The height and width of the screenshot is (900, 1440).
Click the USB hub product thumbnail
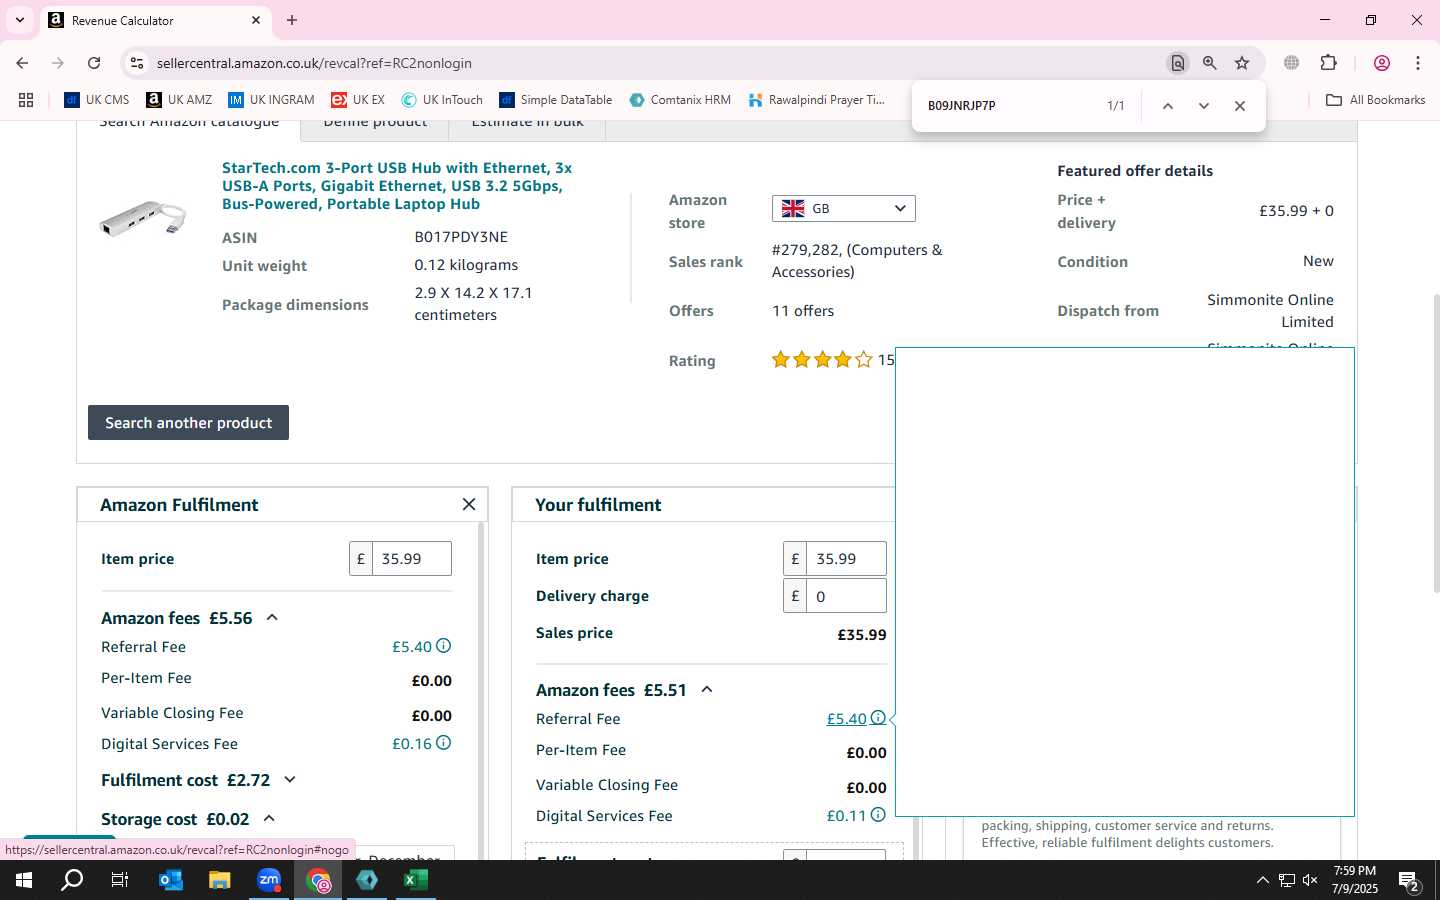point(144,218)
